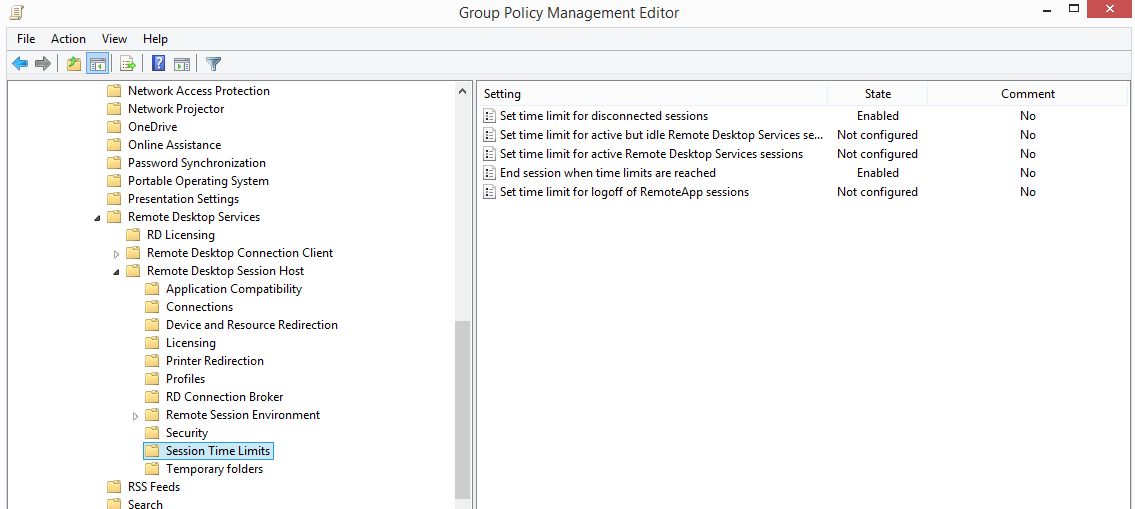Screen dimensions: 1135x509
Task: Toggle the console tree pane icon
Action: [x=97, y=64]
